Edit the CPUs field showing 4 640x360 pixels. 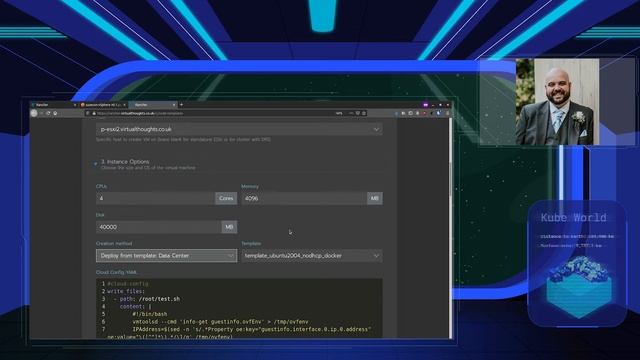point(156,198)
